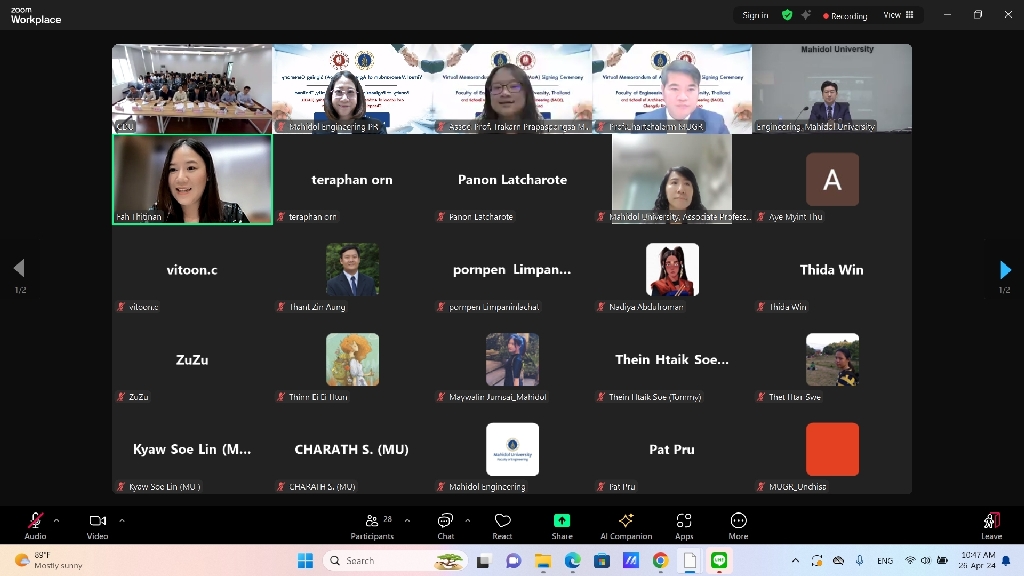Open the View layout menu
This screenshot has height=576, width=1024.
point(898,15)
